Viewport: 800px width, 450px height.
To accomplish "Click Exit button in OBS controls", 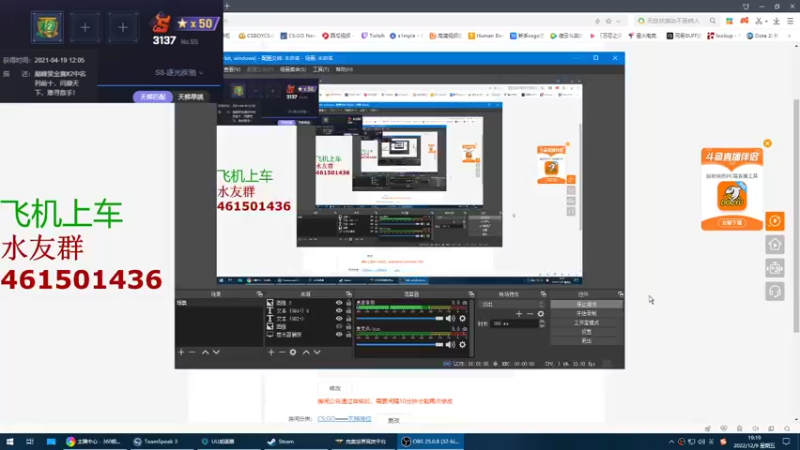I will 586,341.
